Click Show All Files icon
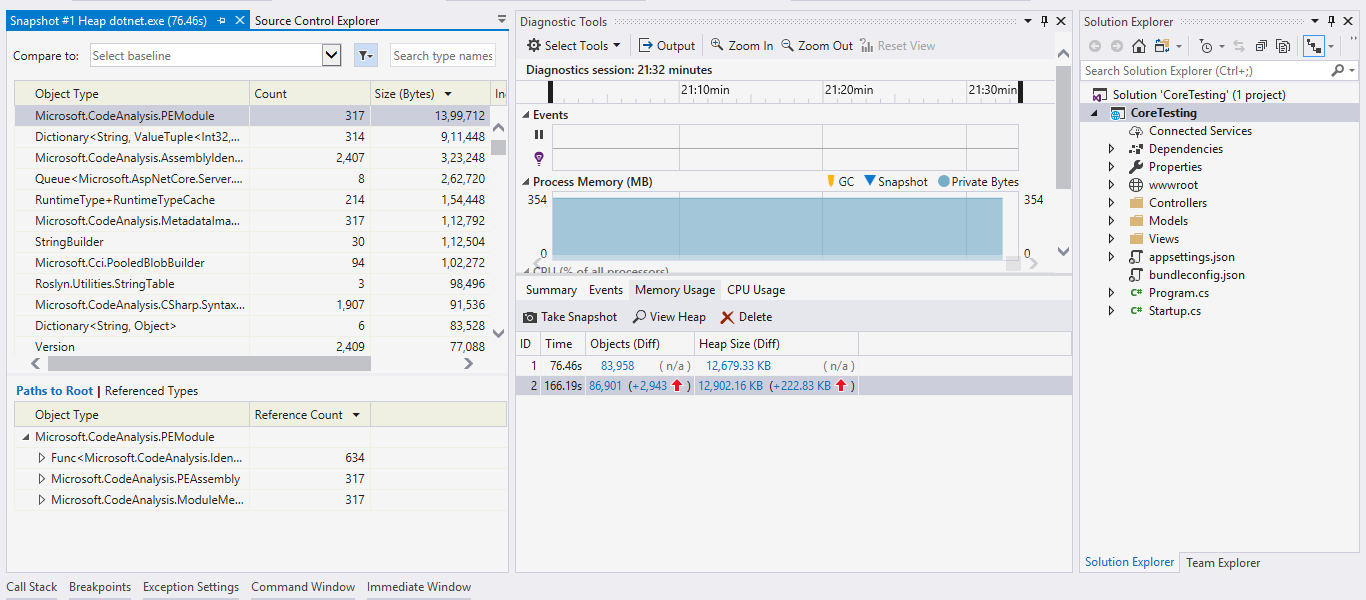1366x600 pixels. pyautogui.click(x=1283, y=46)
